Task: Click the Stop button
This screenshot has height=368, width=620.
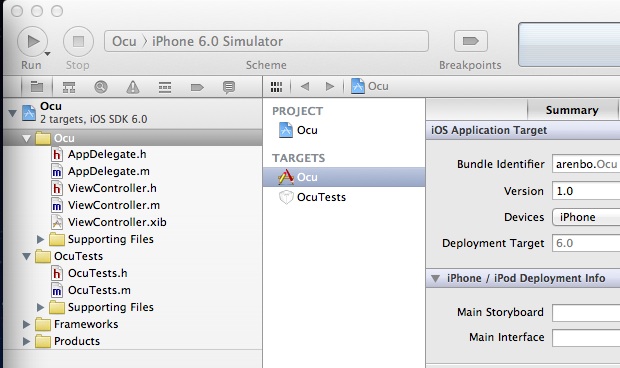Action: (x=78, y=41)
